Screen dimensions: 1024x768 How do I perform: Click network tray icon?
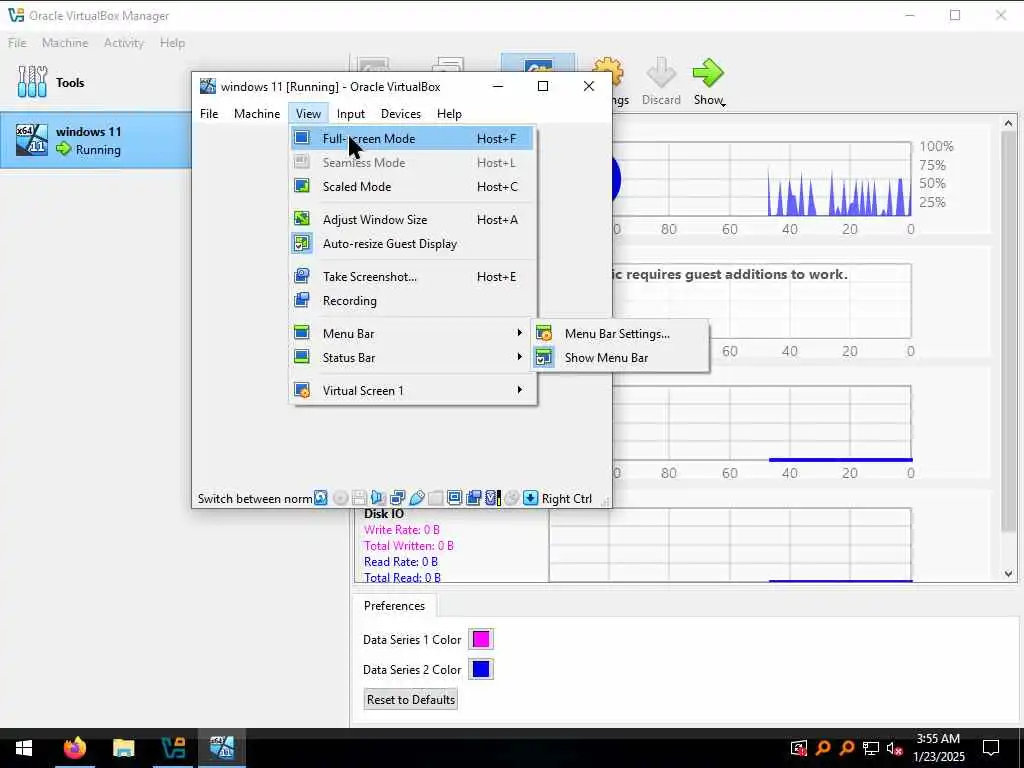click(x=871, y=748)
